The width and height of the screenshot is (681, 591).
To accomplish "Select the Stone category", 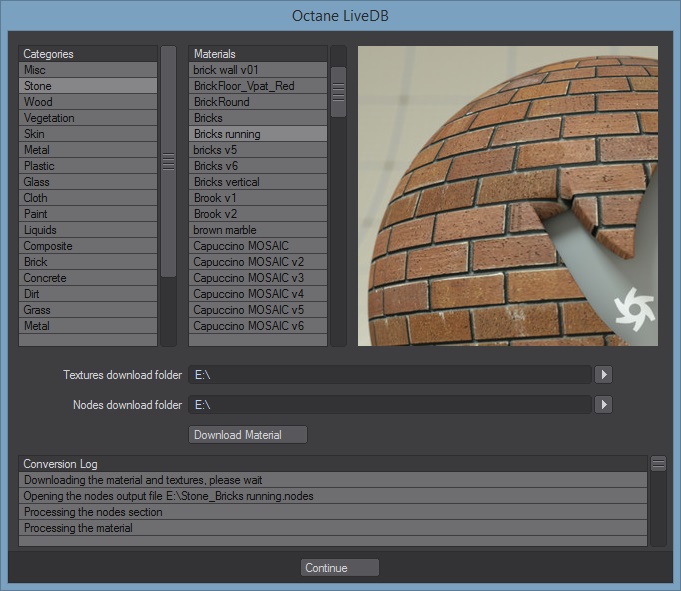I will (88, 86).
